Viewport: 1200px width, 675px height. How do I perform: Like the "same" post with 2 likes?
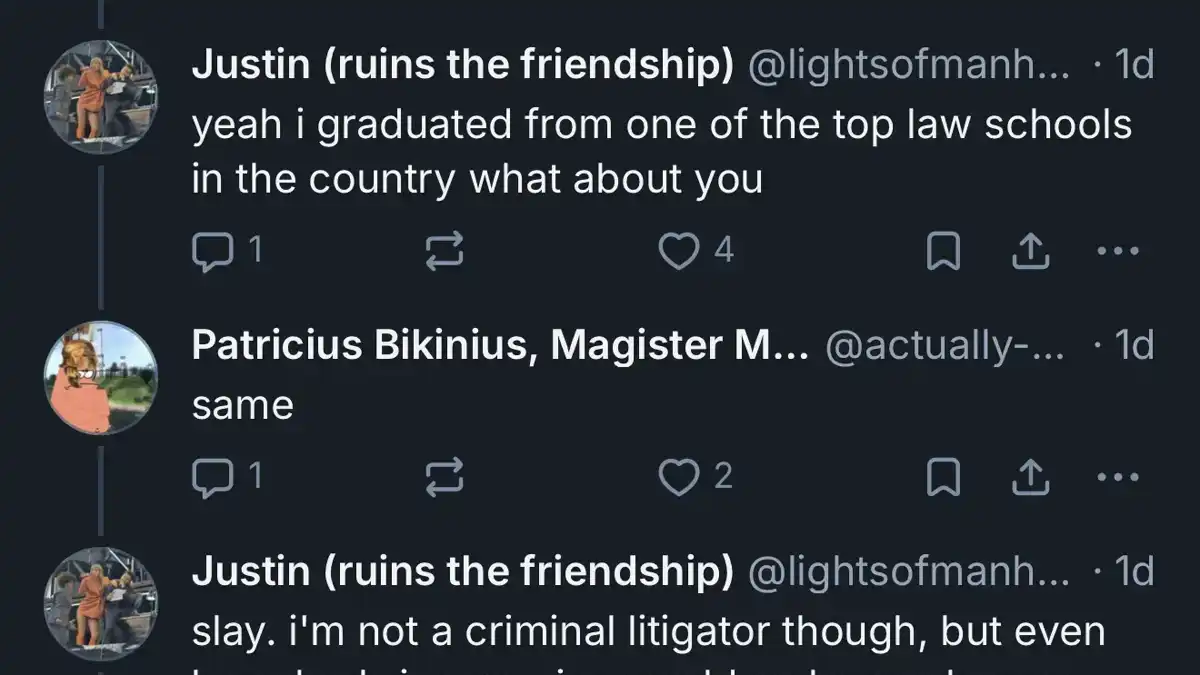[696, 477]
